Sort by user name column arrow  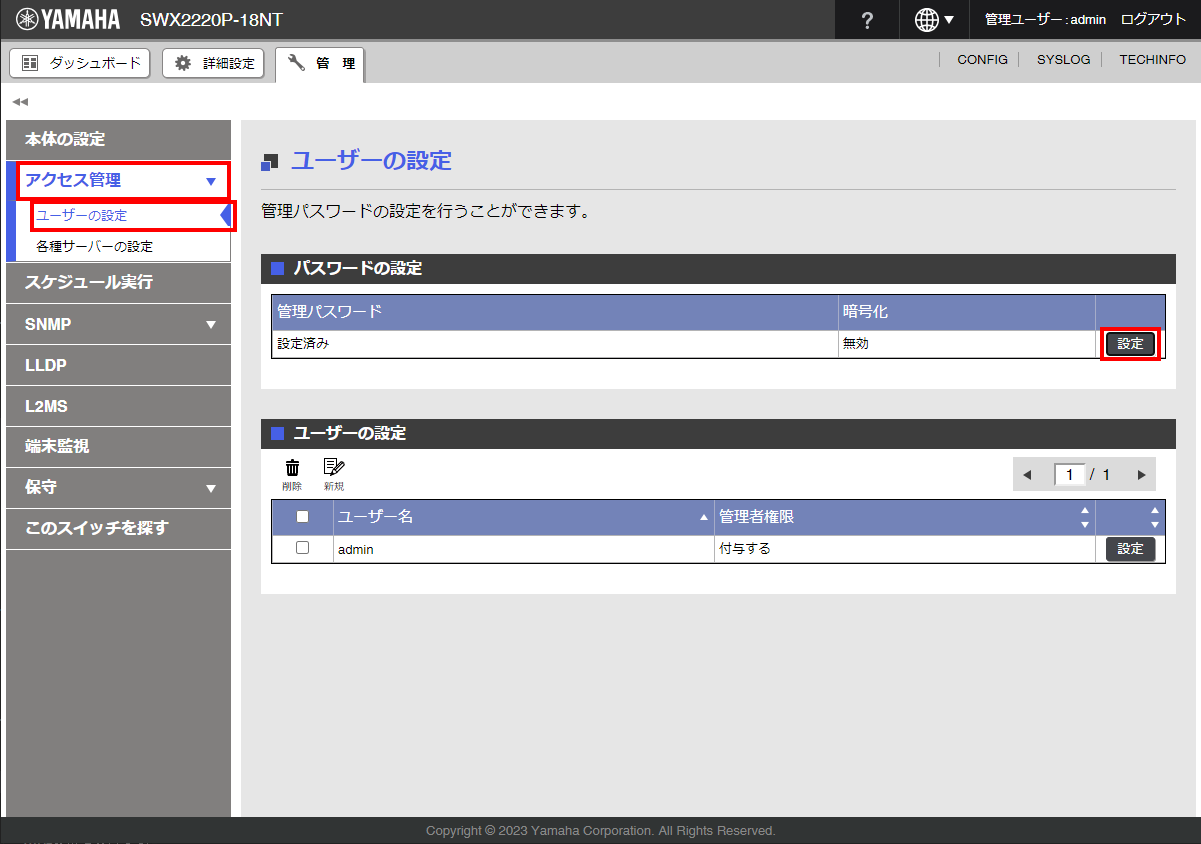(x=704, y=518)
